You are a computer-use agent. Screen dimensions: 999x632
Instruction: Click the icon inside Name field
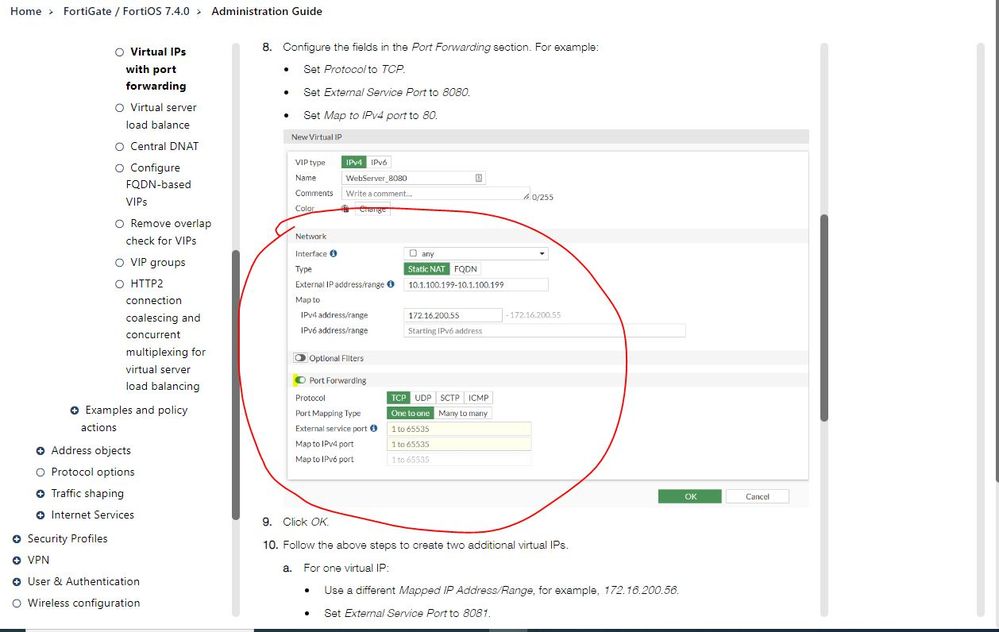click(478, 178)
